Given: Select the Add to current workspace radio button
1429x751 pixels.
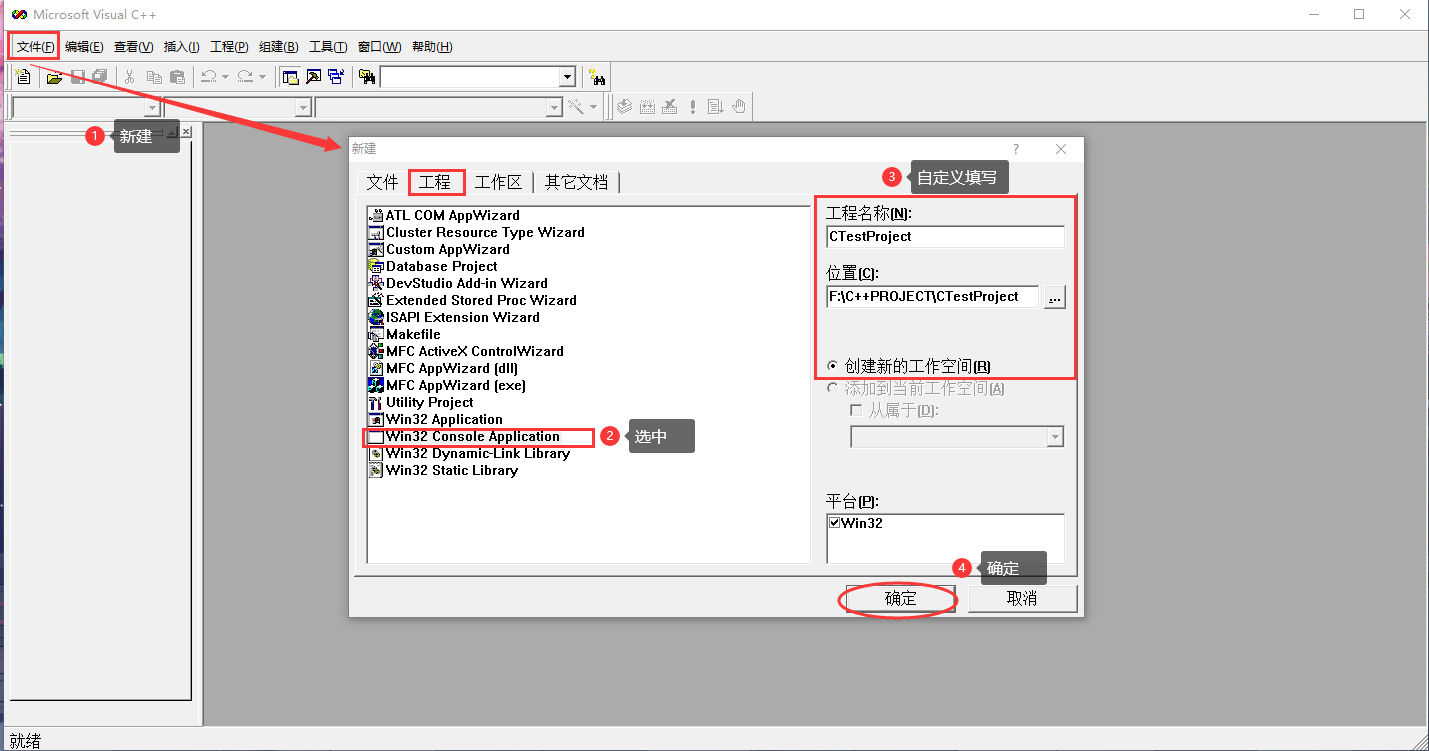Looking at the screenshot, I should coord(834,388).
